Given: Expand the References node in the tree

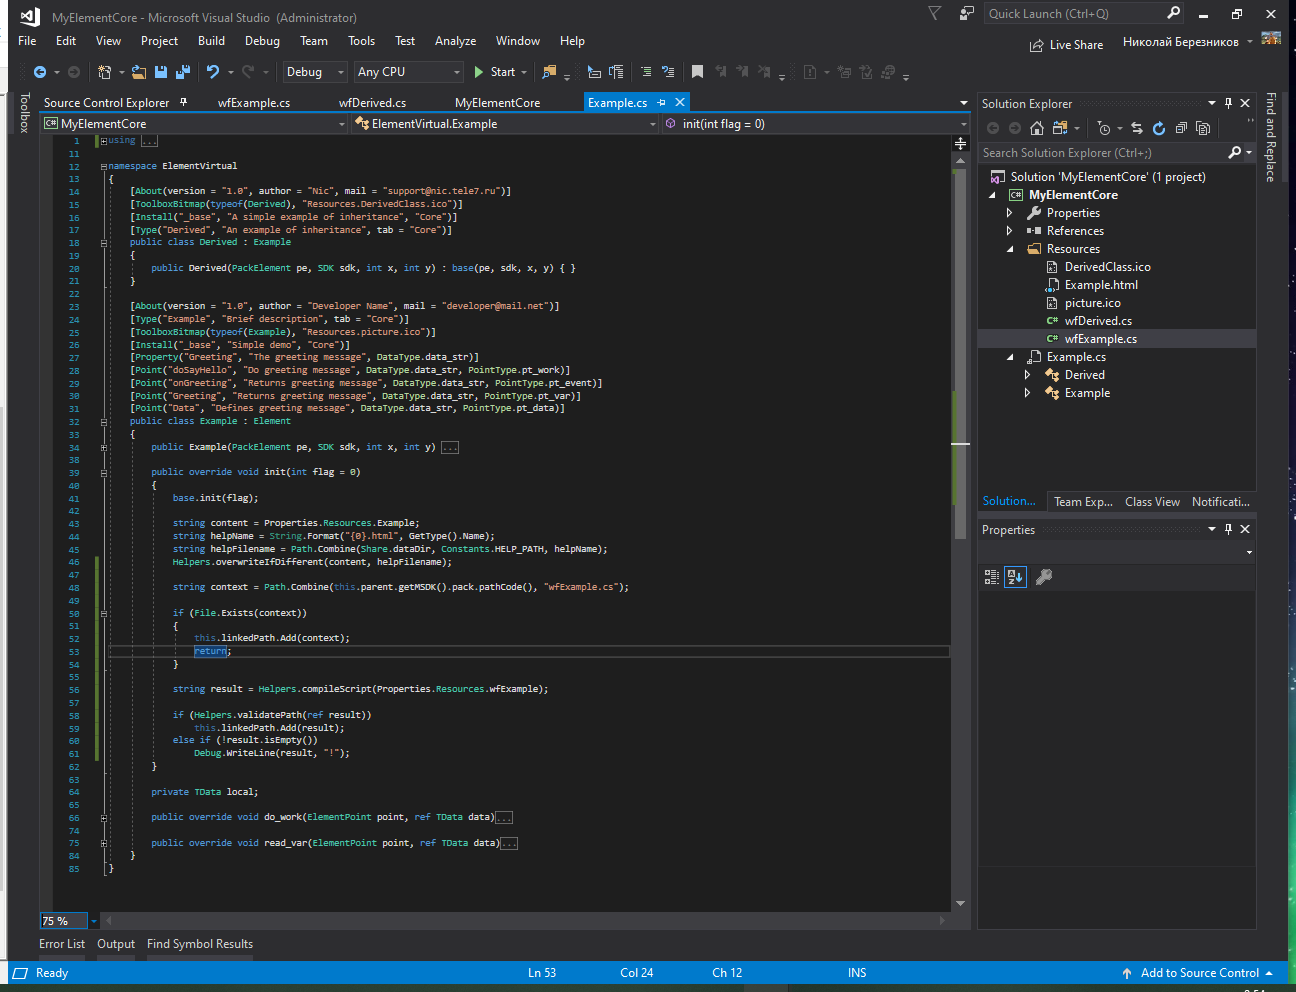Looking at the screenshot, I should (x=1009, y=231).
